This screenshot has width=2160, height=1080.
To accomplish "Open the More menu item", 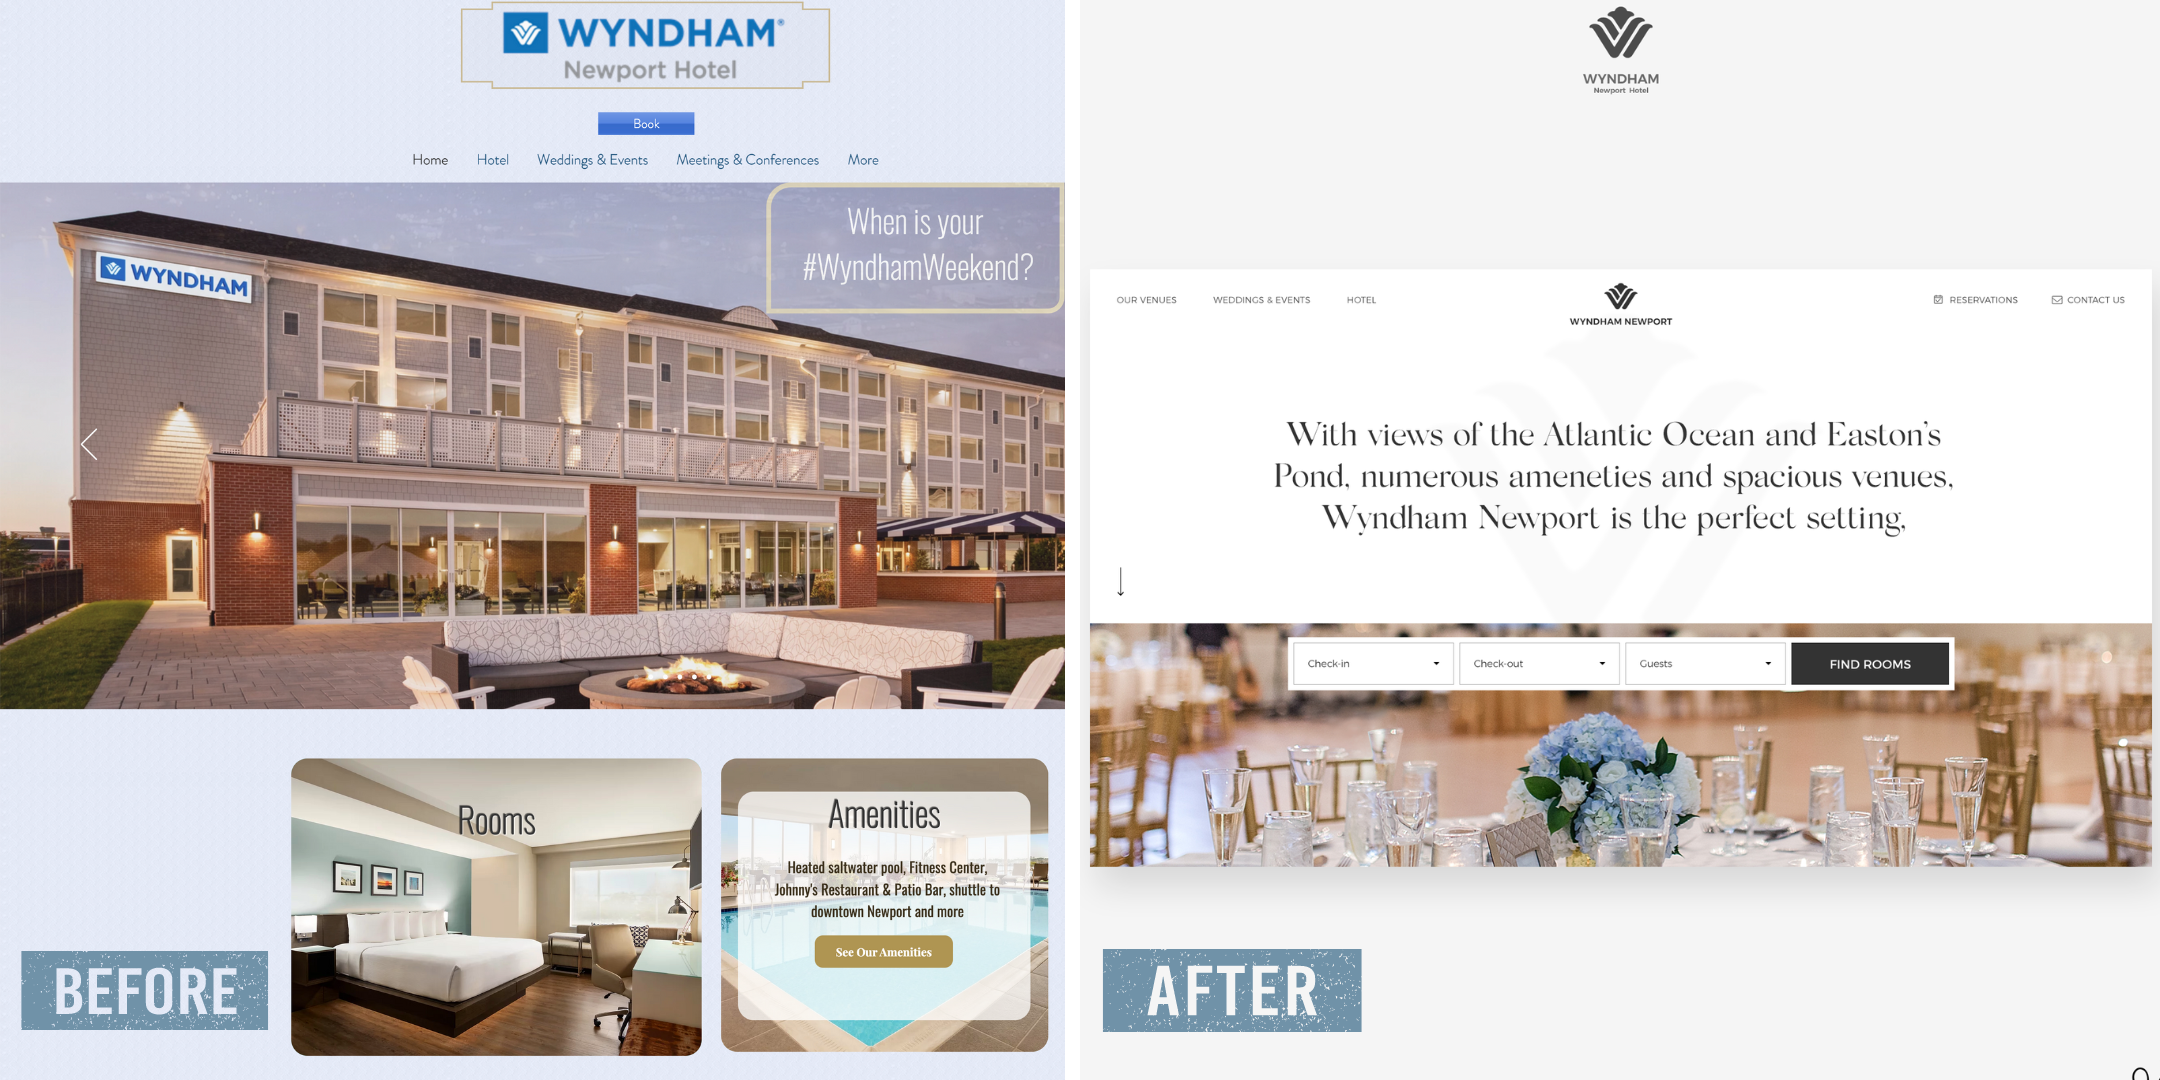I will tap(862, 160).
